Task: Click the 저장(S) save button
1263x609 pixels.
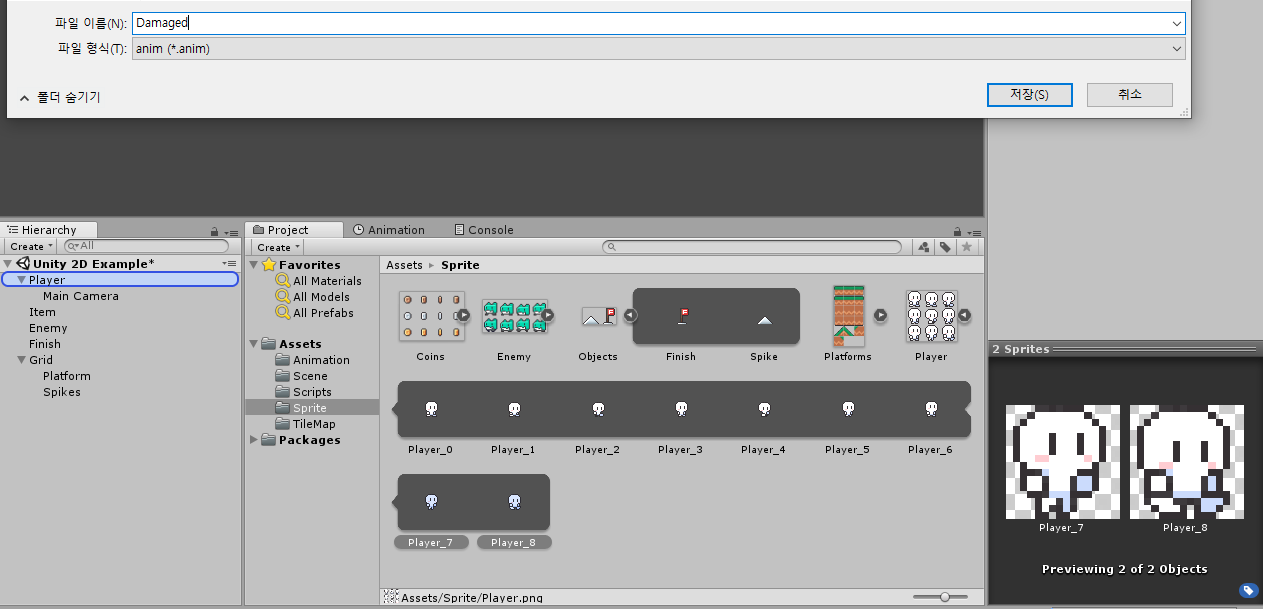Action: pyautogui.click(x=1029, y=94)
